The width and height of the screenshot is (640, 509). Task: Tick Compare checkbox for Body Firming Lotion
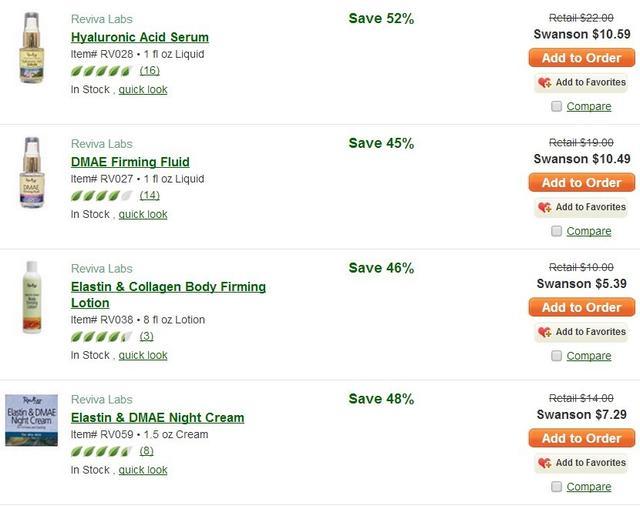click(x=556, y=356)
